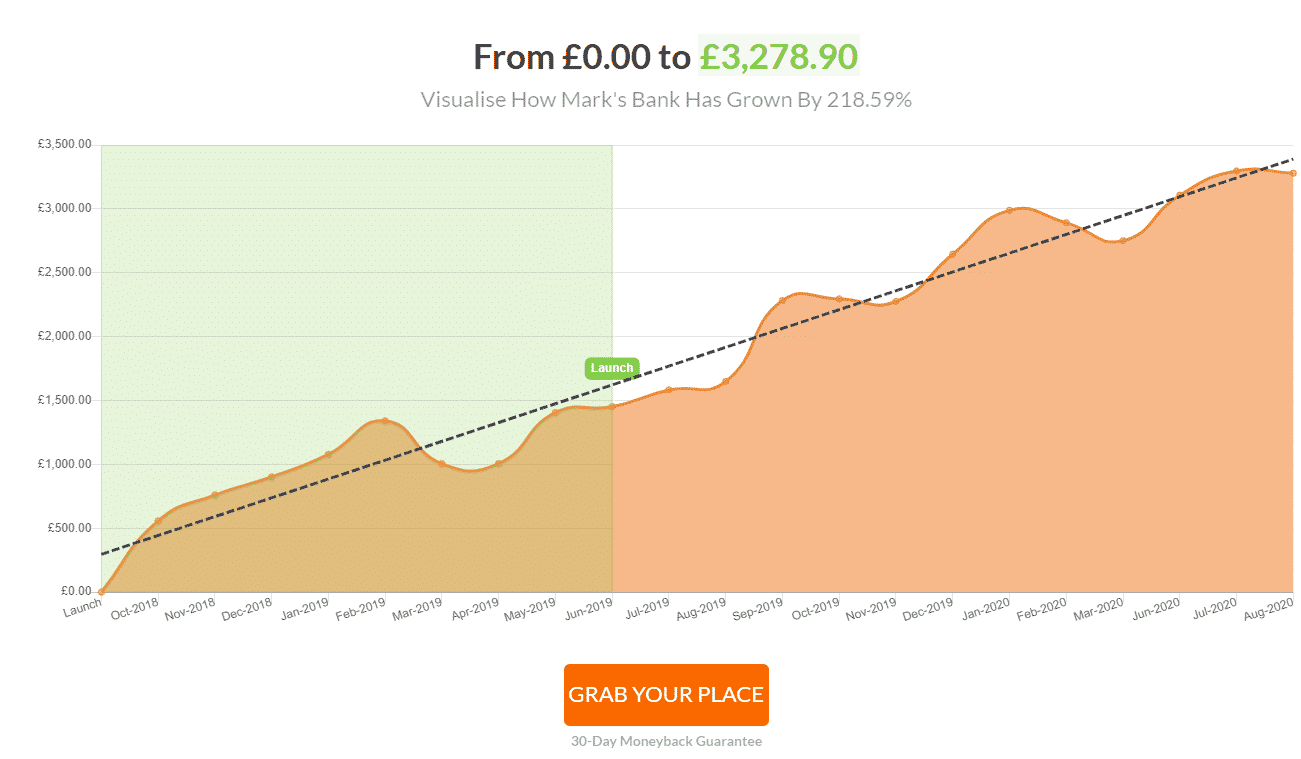
Task: Click the Jan-2020 peak data point
Action: 1009,210
